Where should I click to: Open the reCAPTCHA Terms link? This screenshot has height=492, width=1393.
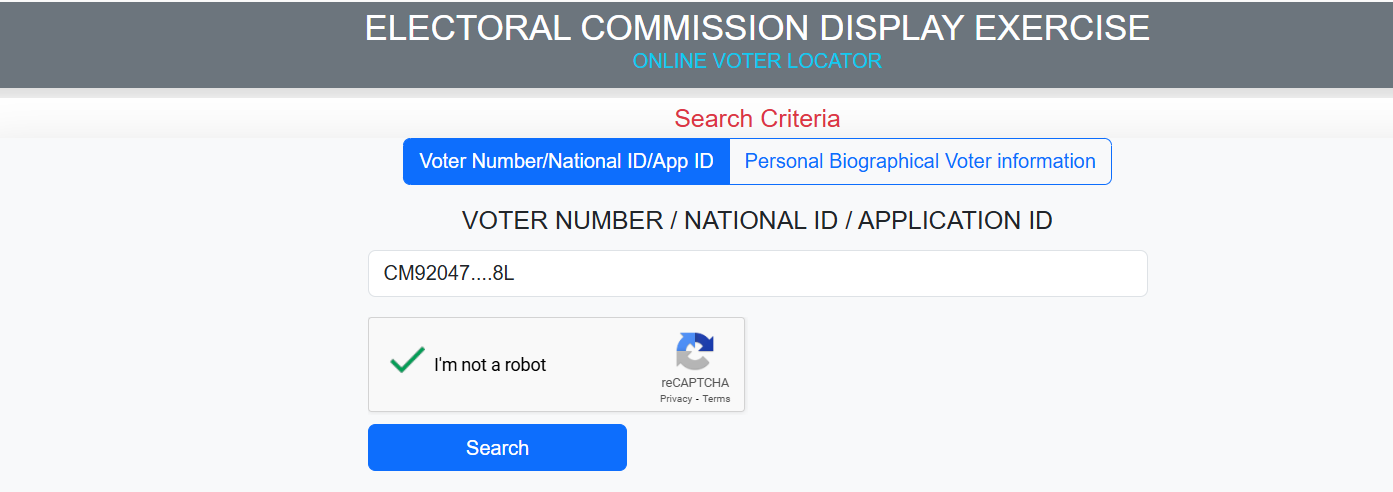(x=716, y=399)
